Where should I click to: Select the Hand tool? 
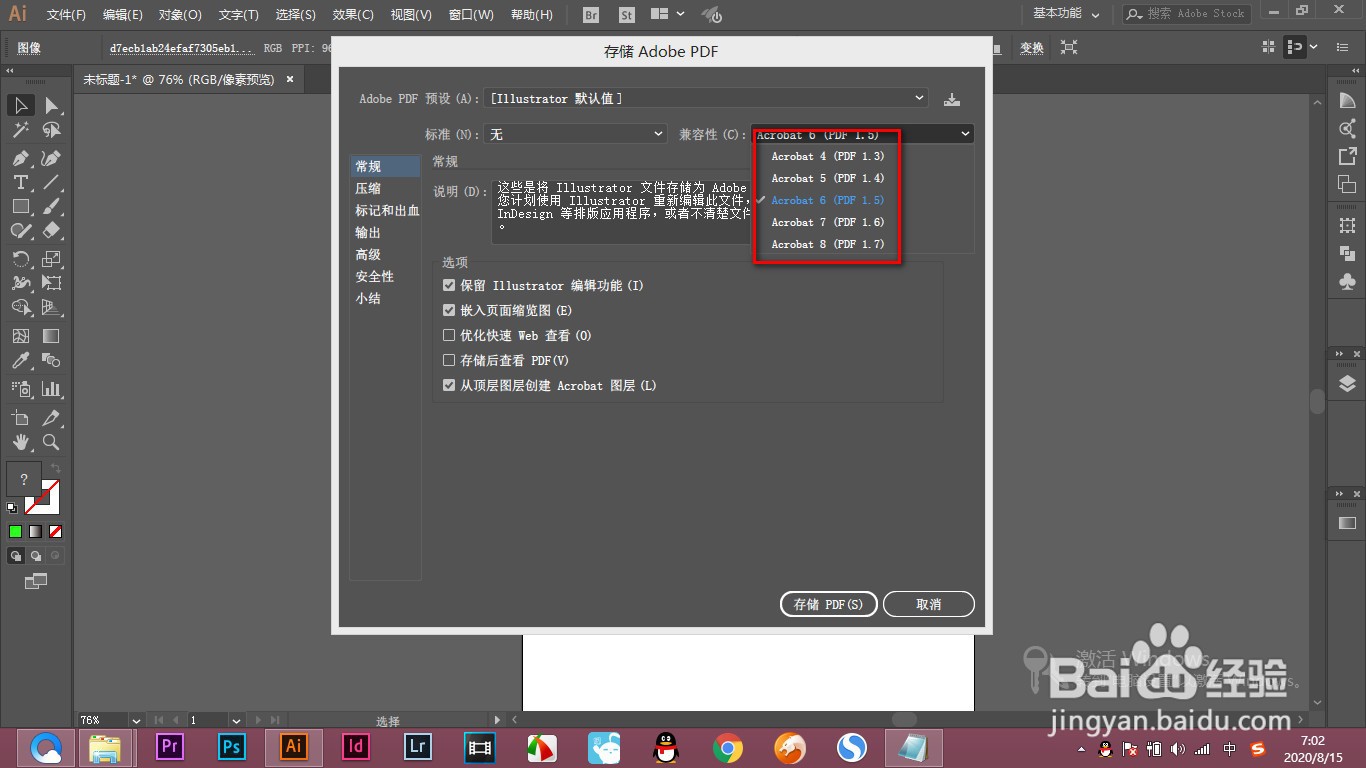pyautogui.click(x=21, y=441)
